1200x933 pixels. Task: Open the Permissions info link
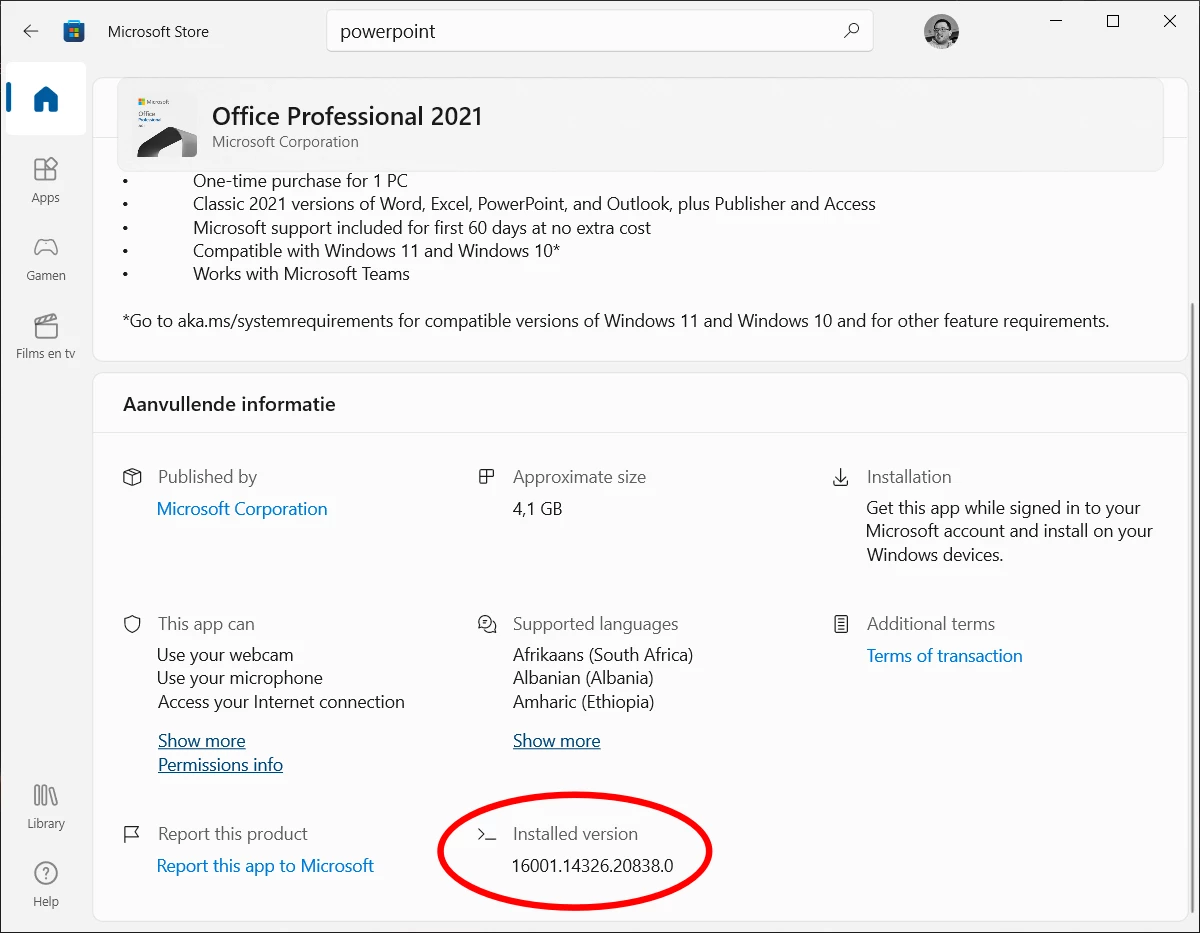[220, 765]
